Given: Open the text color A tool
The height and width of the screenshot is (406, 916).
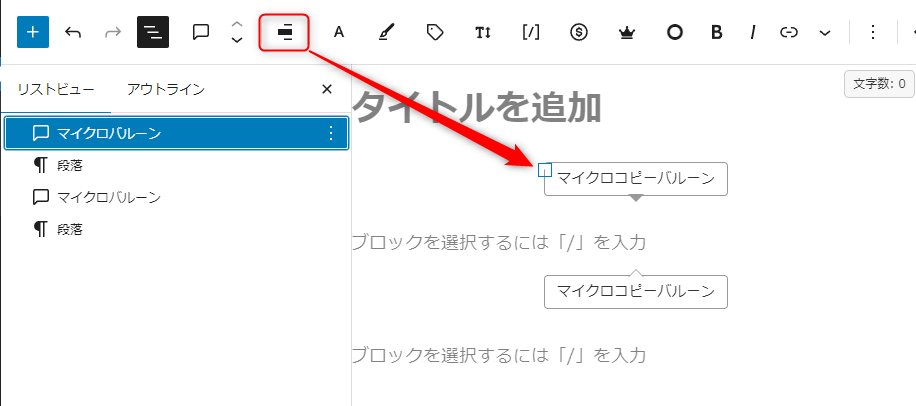Looking at the screenshot, I should [338, 32].
